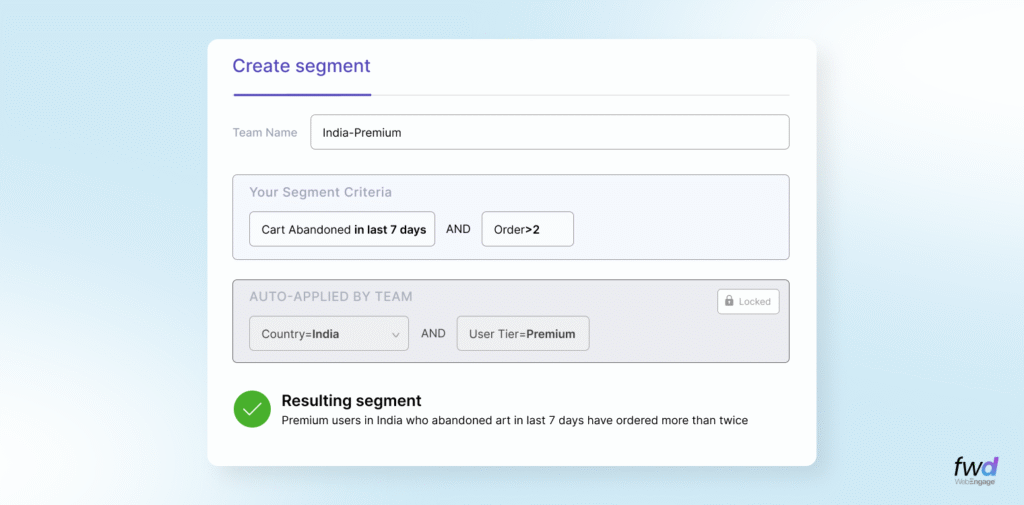The height and width of the screenshot is (505, 1024).
Task: Click the green checkmark icon
Action: pos(252,409)
